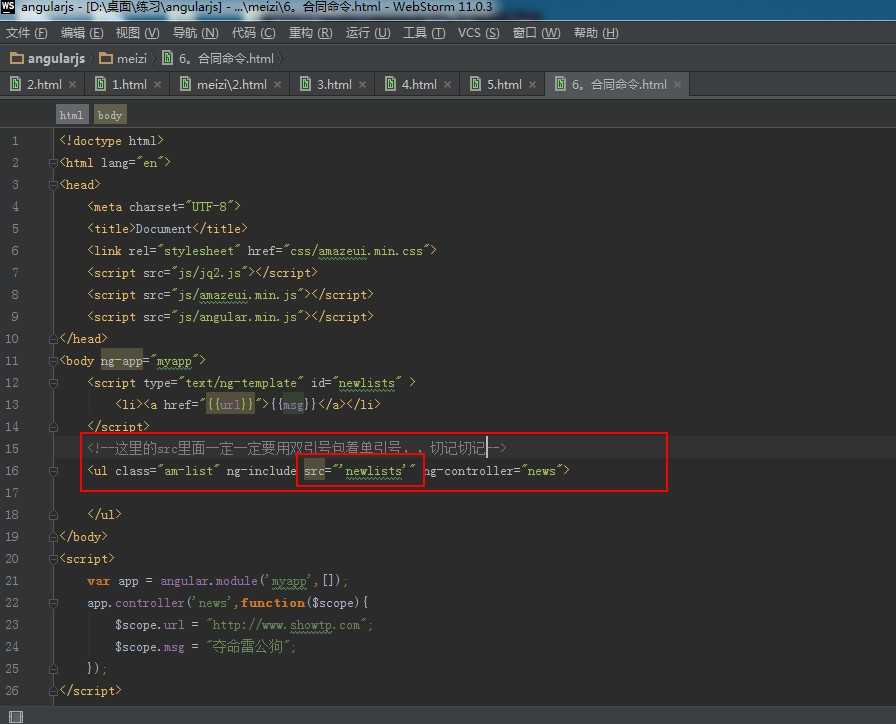Click the http://www.showtp.com string
This screenshot has height=724, width=896.
click(x=286, y=625)
